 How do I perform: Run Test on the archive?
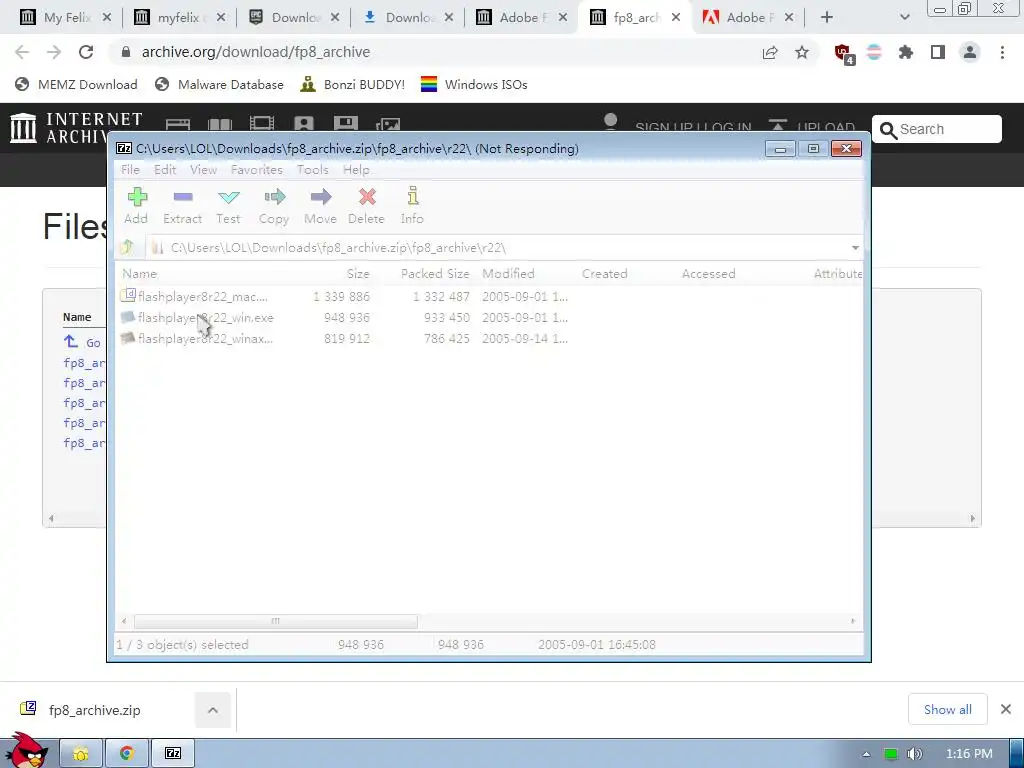coord(228,206)
